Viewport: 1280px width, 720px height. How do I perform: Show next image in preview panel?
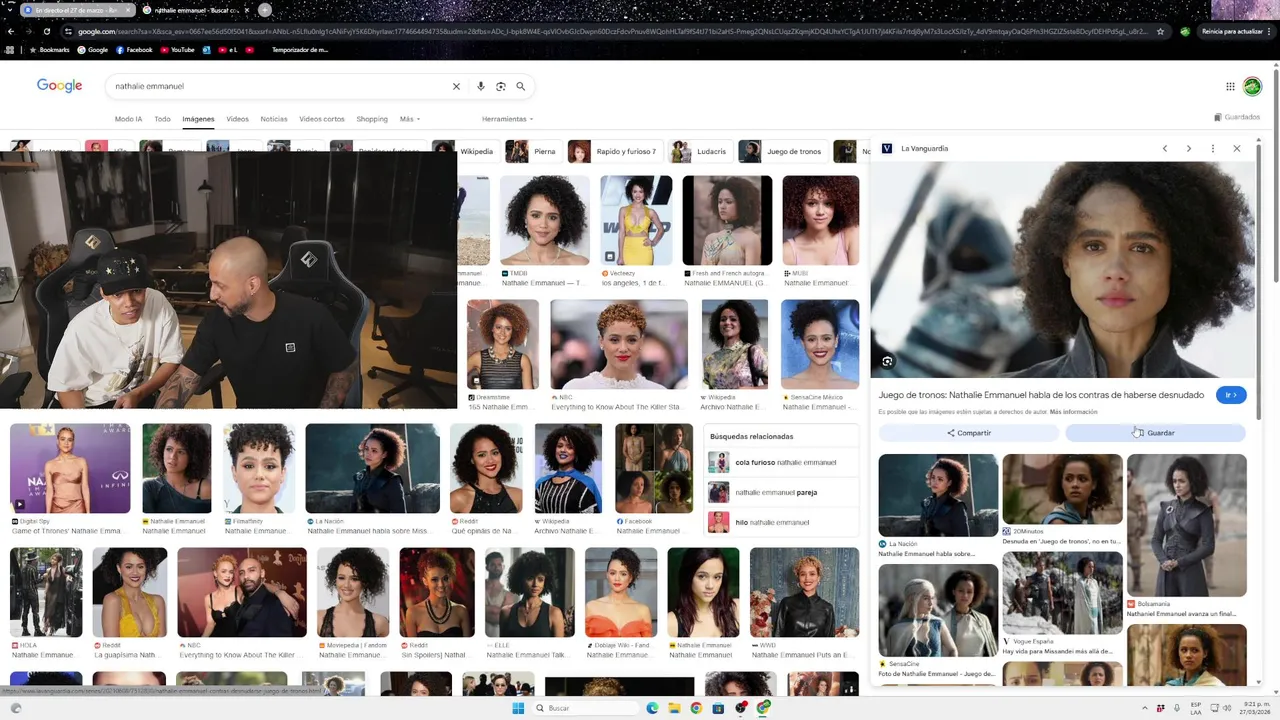pyautogui.click(x=1189, y=148)
